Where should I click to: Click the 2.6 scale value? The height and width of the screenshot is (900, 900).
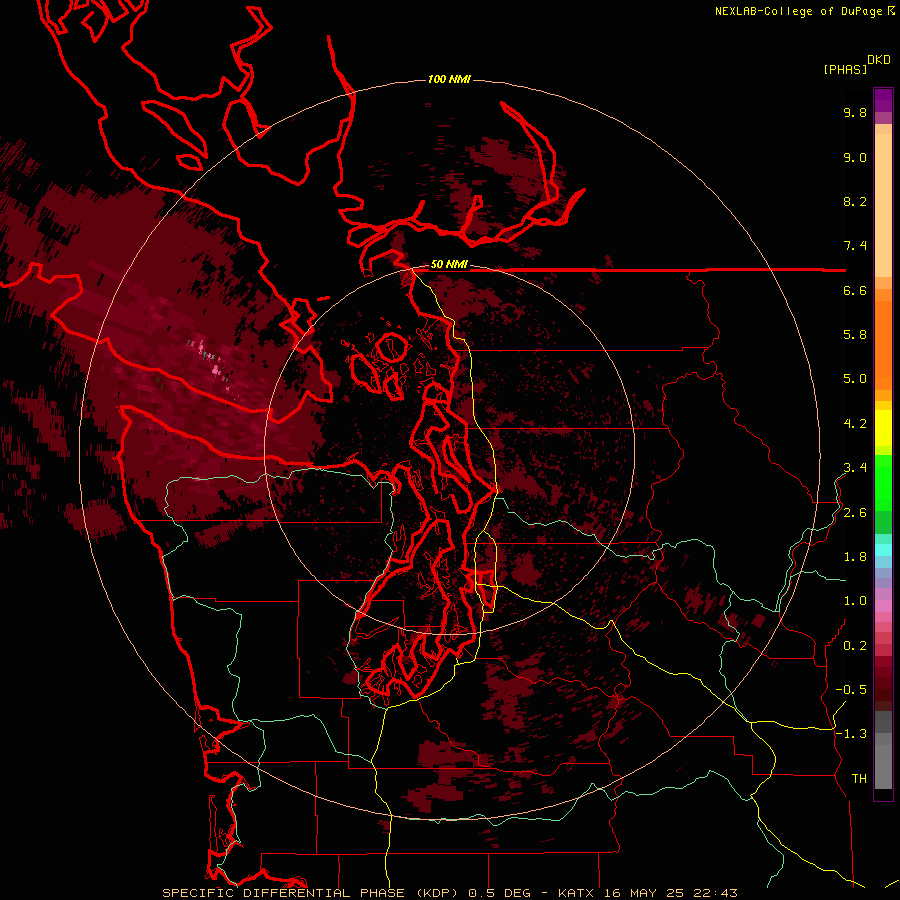pyautogui.click(x=855, y=513)
